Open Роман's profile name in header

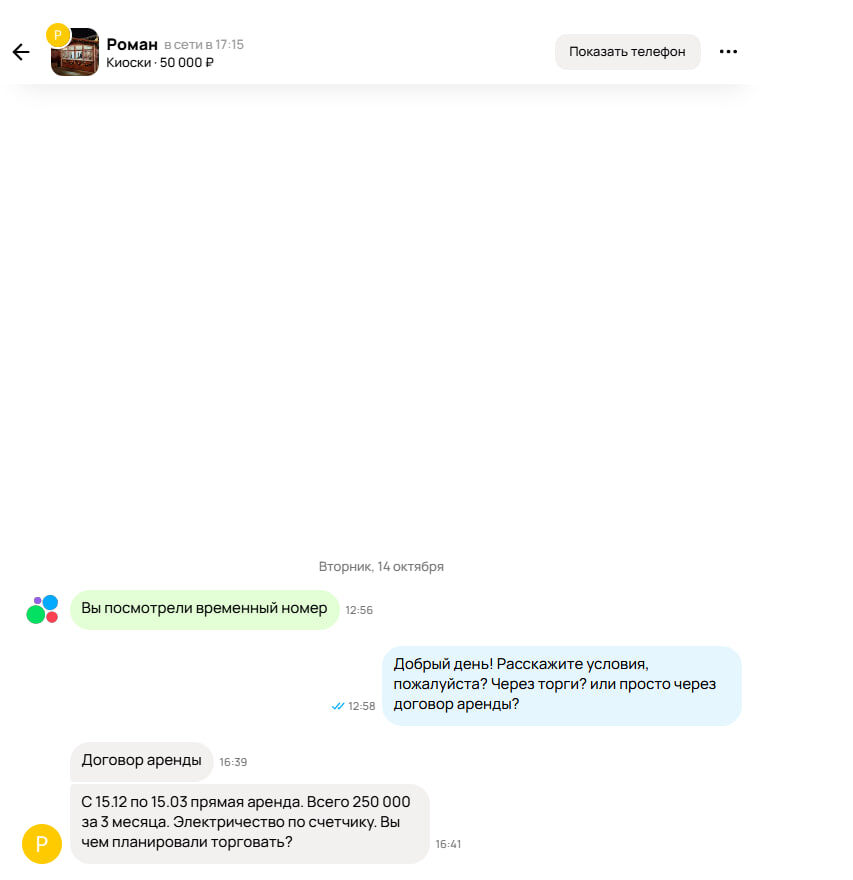[x=132, y=44]
